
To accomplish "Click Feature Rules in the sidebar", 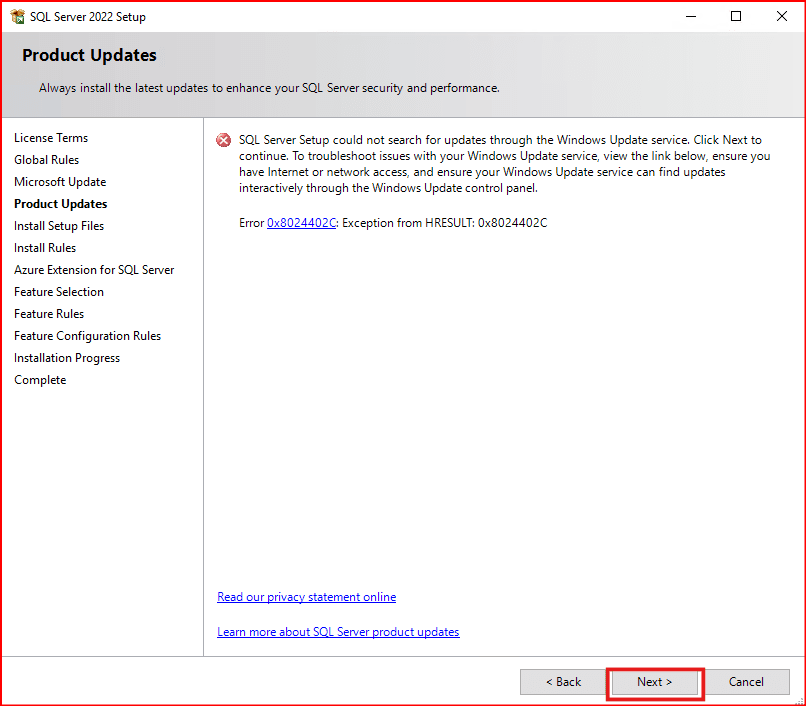I will click(x=49, y=314).
